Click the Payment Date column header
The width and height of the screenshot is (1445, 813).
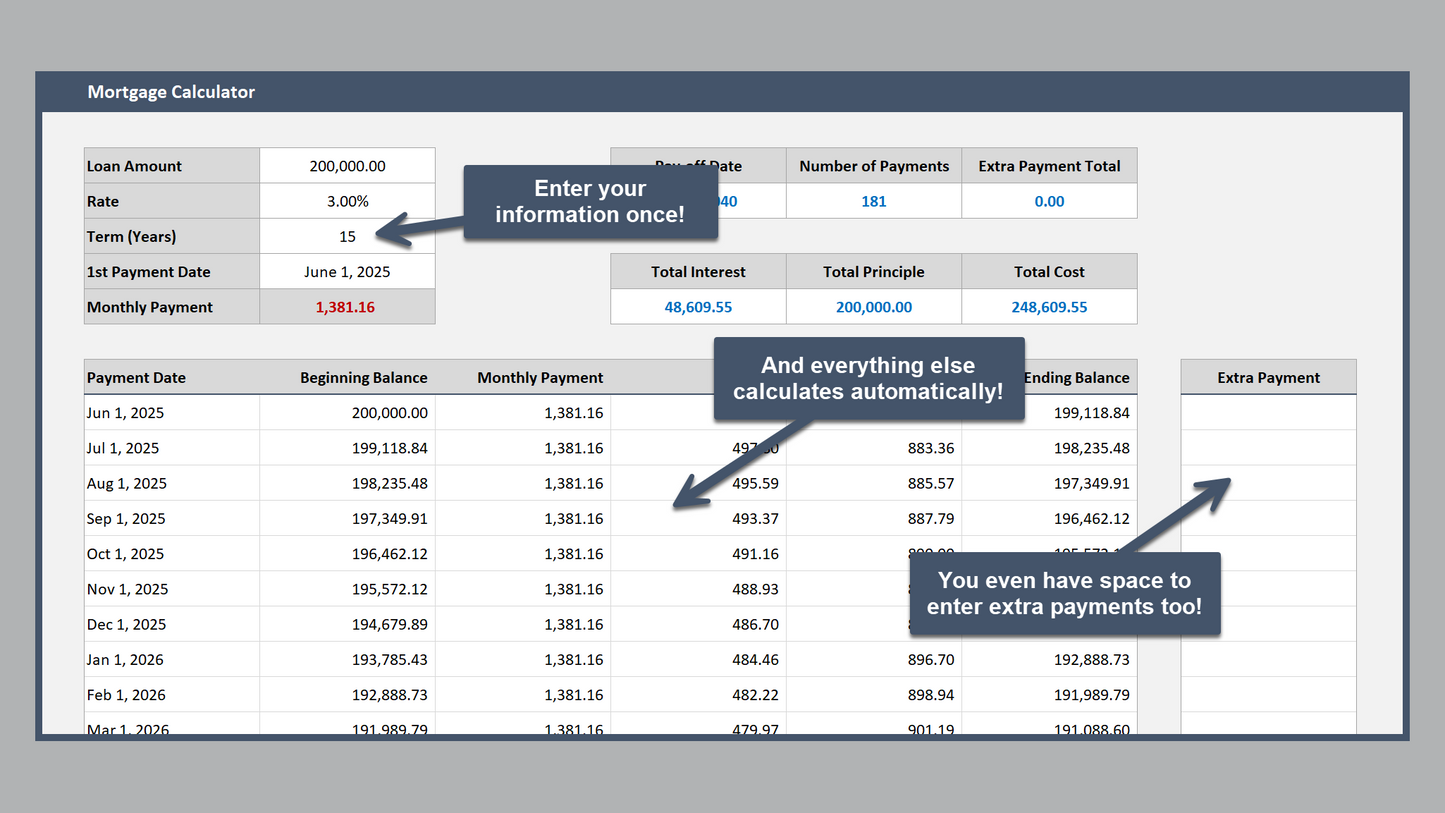coord(172,378)
